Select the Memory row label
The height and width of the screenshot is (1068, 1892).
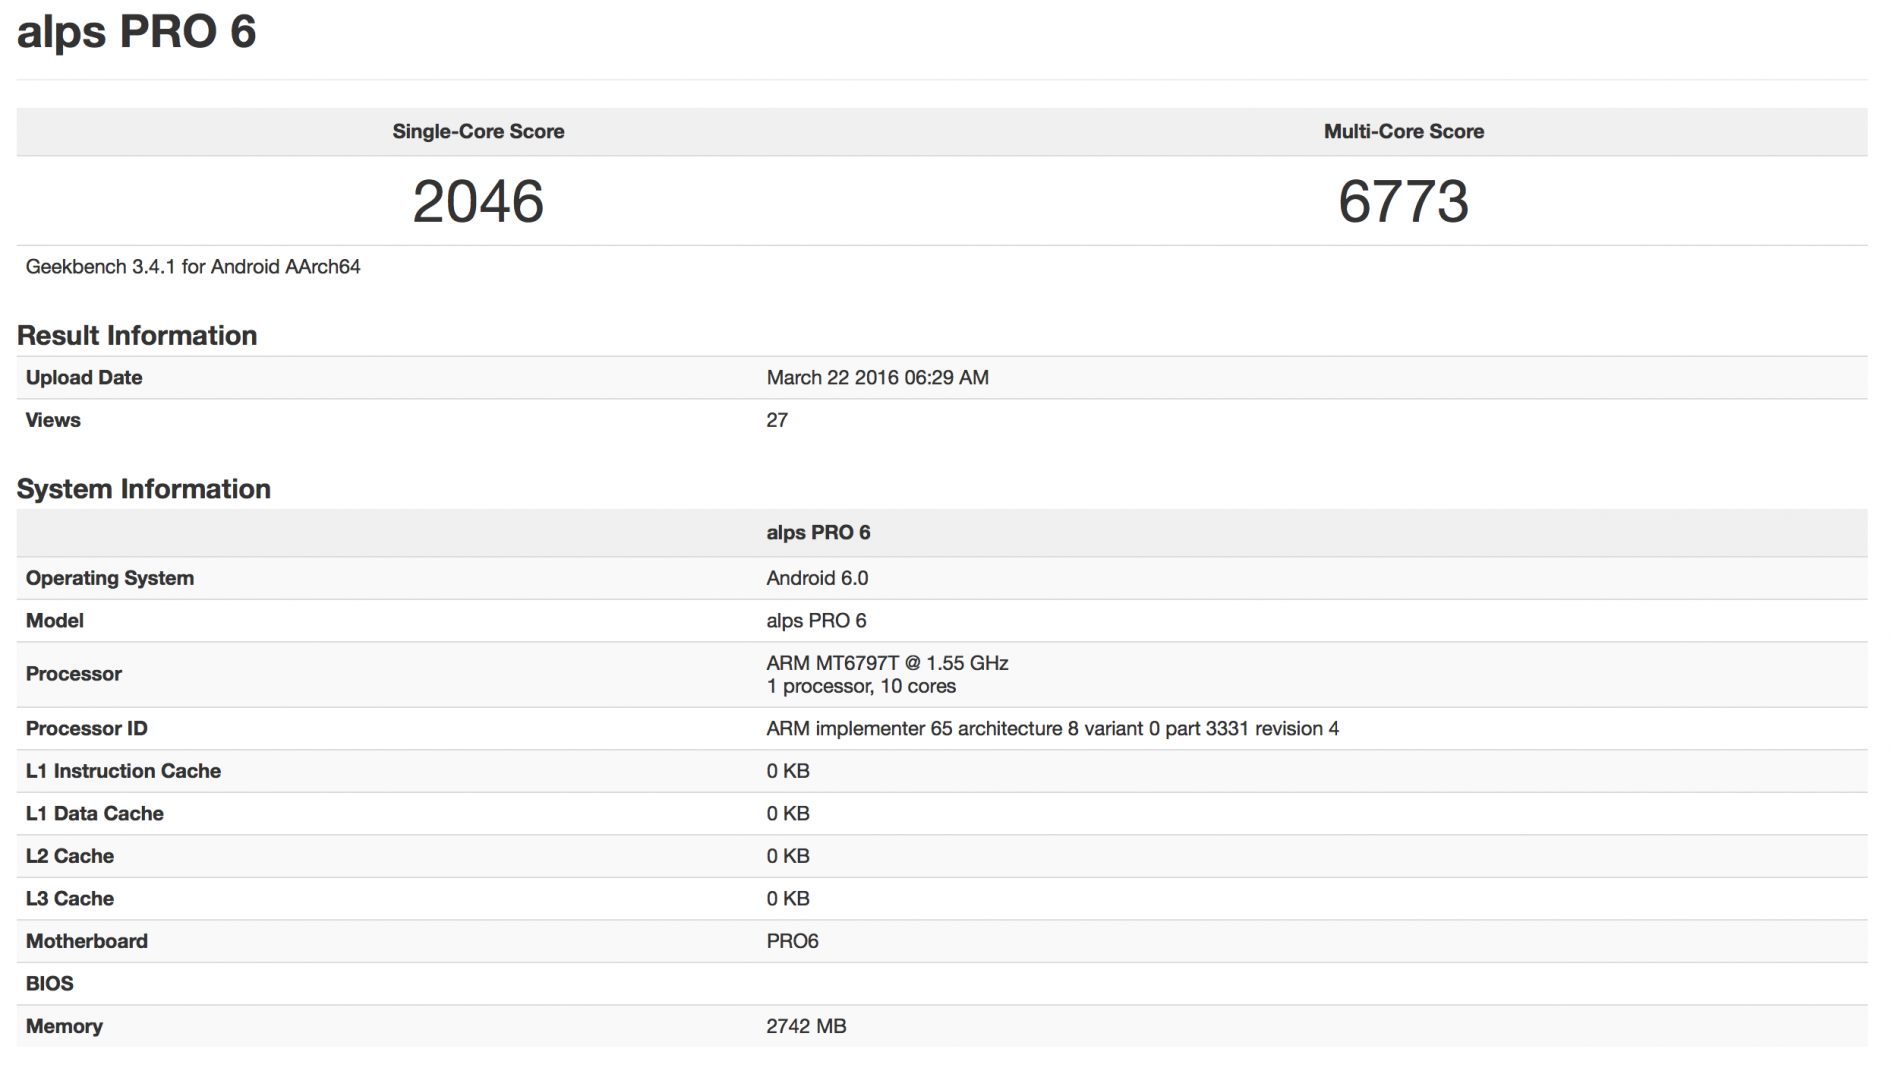tap(64, 1026)
